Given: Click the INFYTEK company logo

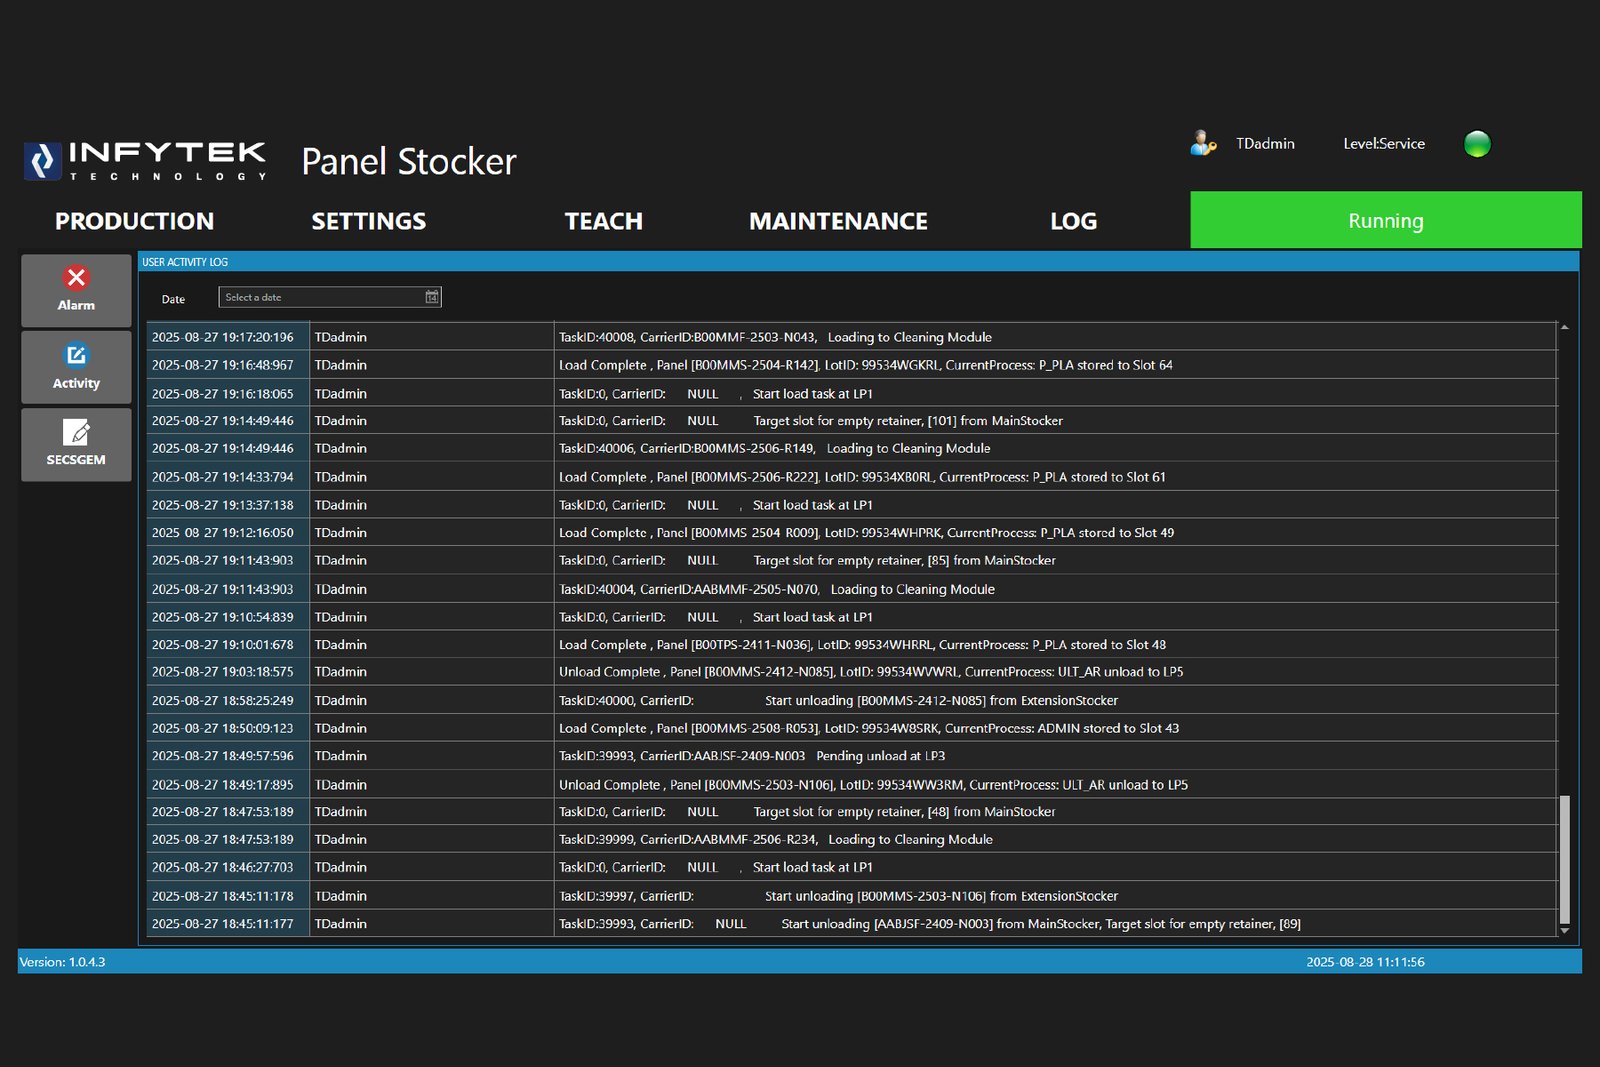Looking at the screenshot, I should coord(144,158).
